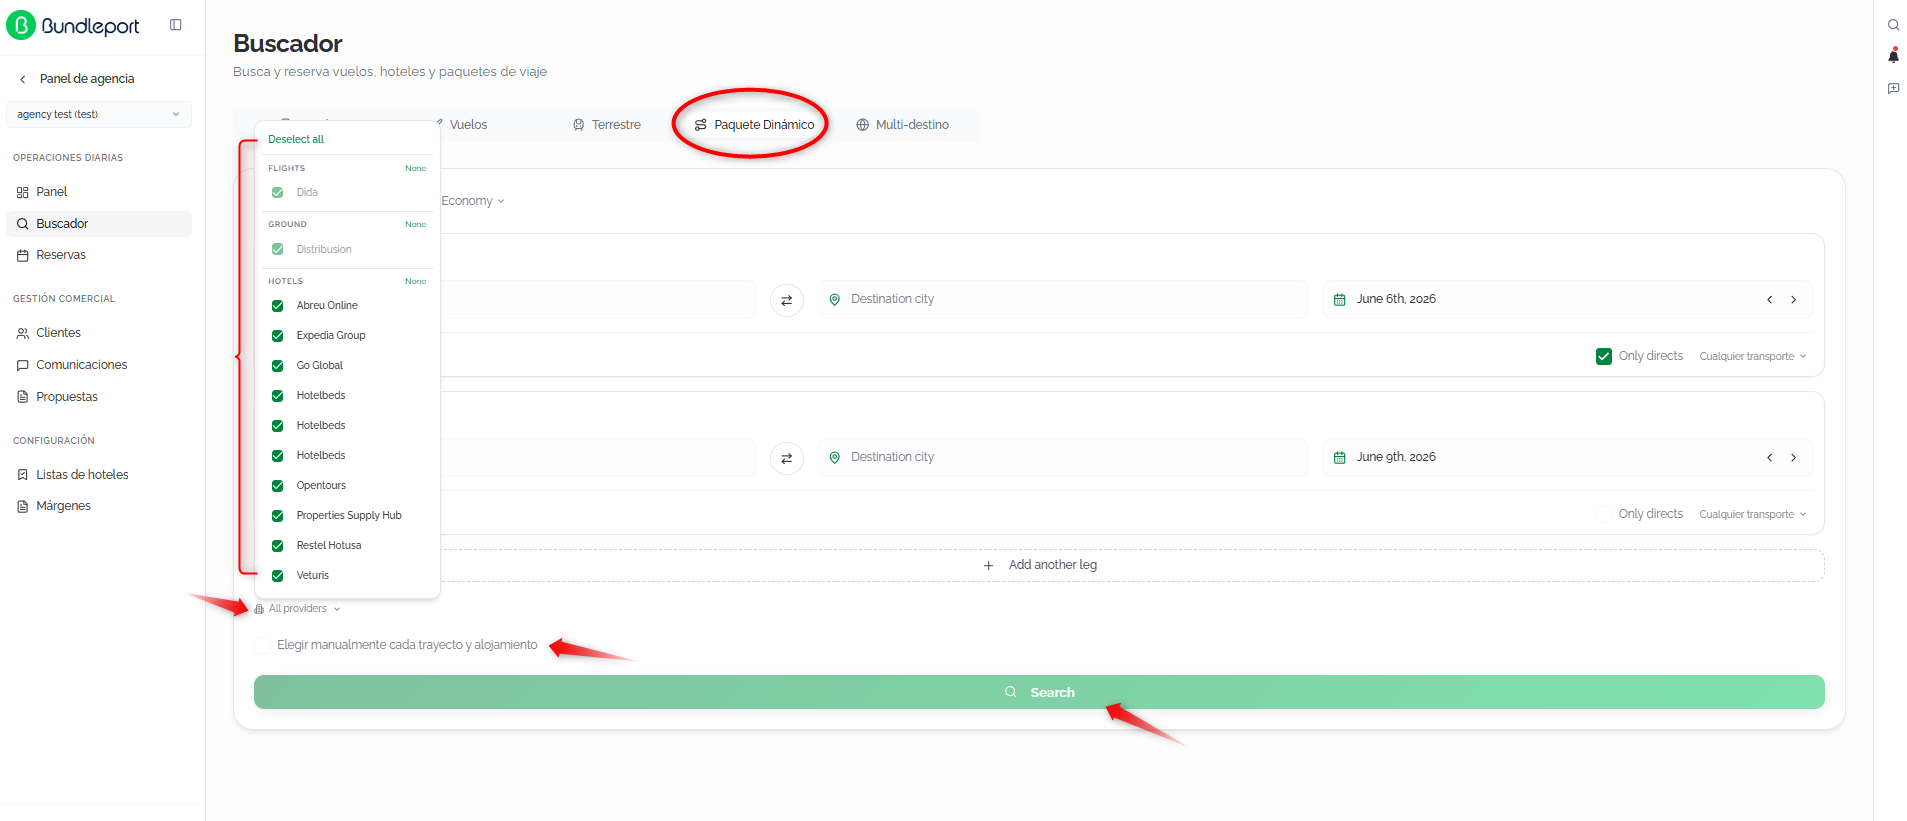Viewport: 1907px width, 821px height.
Task: Open Comunicaciones in the sidebar
Action: 98,365
